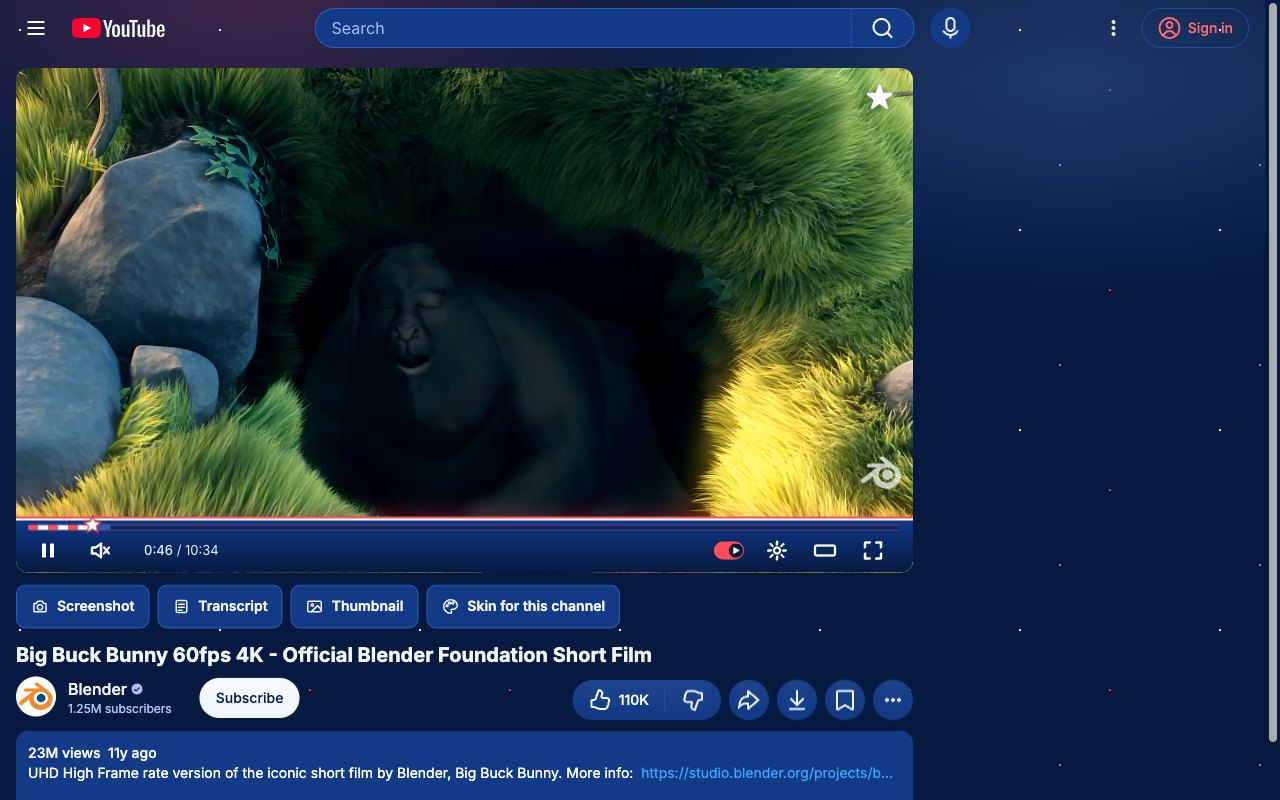
Task: Subscribe to the Blender channel
Action: click(x=249, y=698)
